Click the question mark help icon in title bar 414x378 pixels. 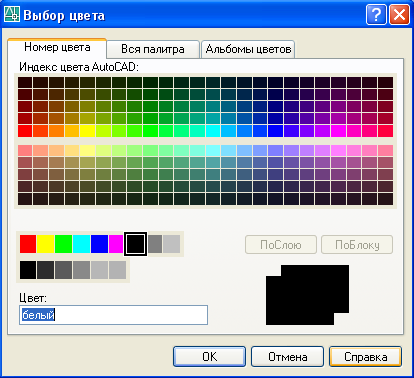376,15
